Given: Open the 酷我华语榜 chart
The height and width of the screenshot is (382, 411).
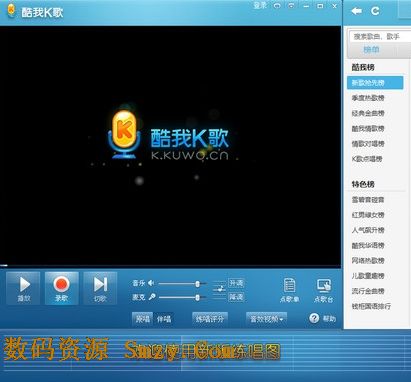Looking at the screenshot, I should pos(368,246).
